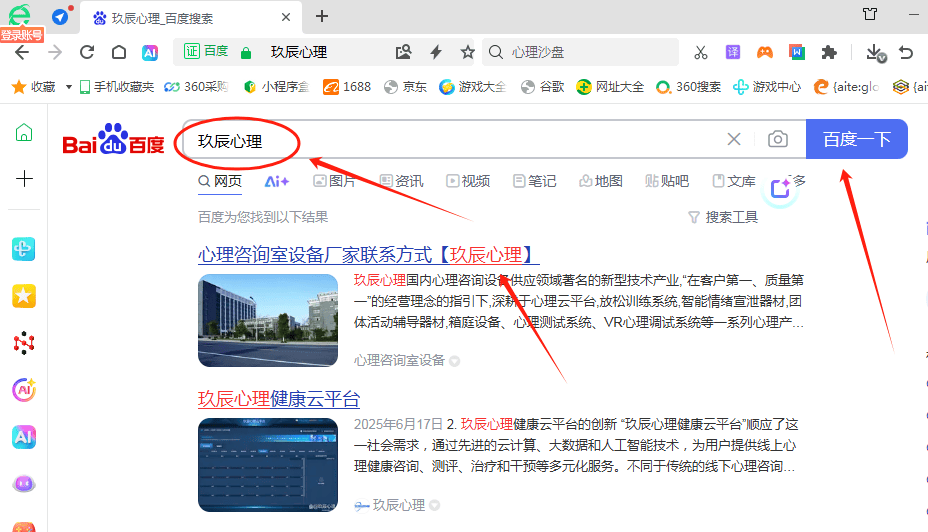Open the scissors screenshot tool

point(700,52)
